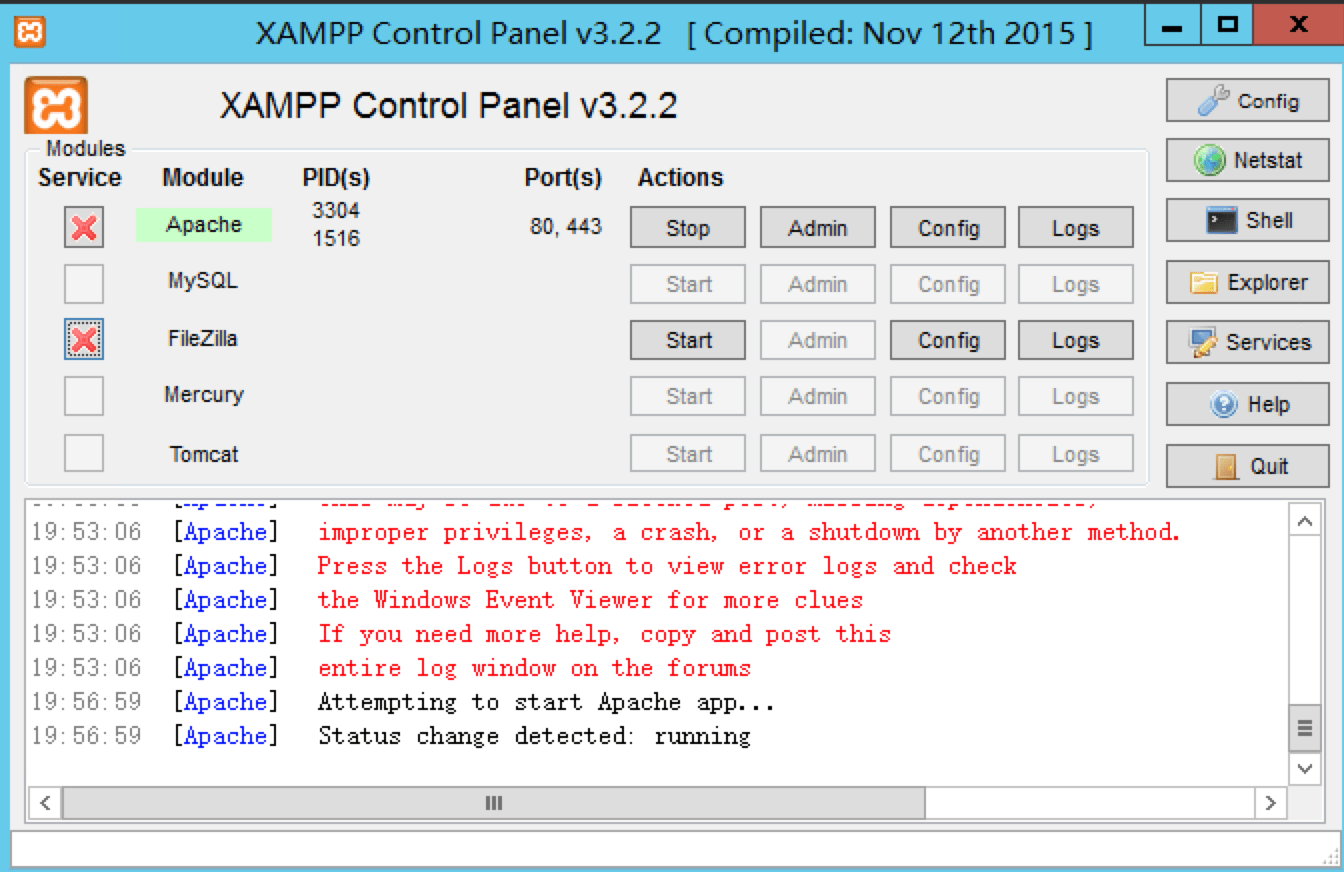Screen dimensions: 1344x872
Task: Toggle the Tomcat service checkbox
Action: 84,452
